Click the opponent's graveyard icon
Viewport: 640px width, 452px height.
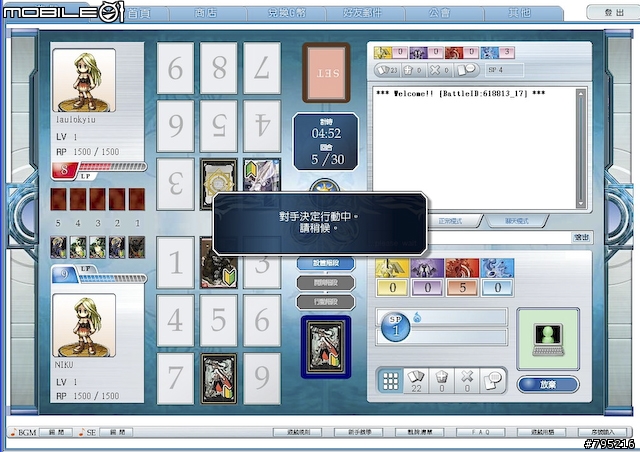pos(412,70)
